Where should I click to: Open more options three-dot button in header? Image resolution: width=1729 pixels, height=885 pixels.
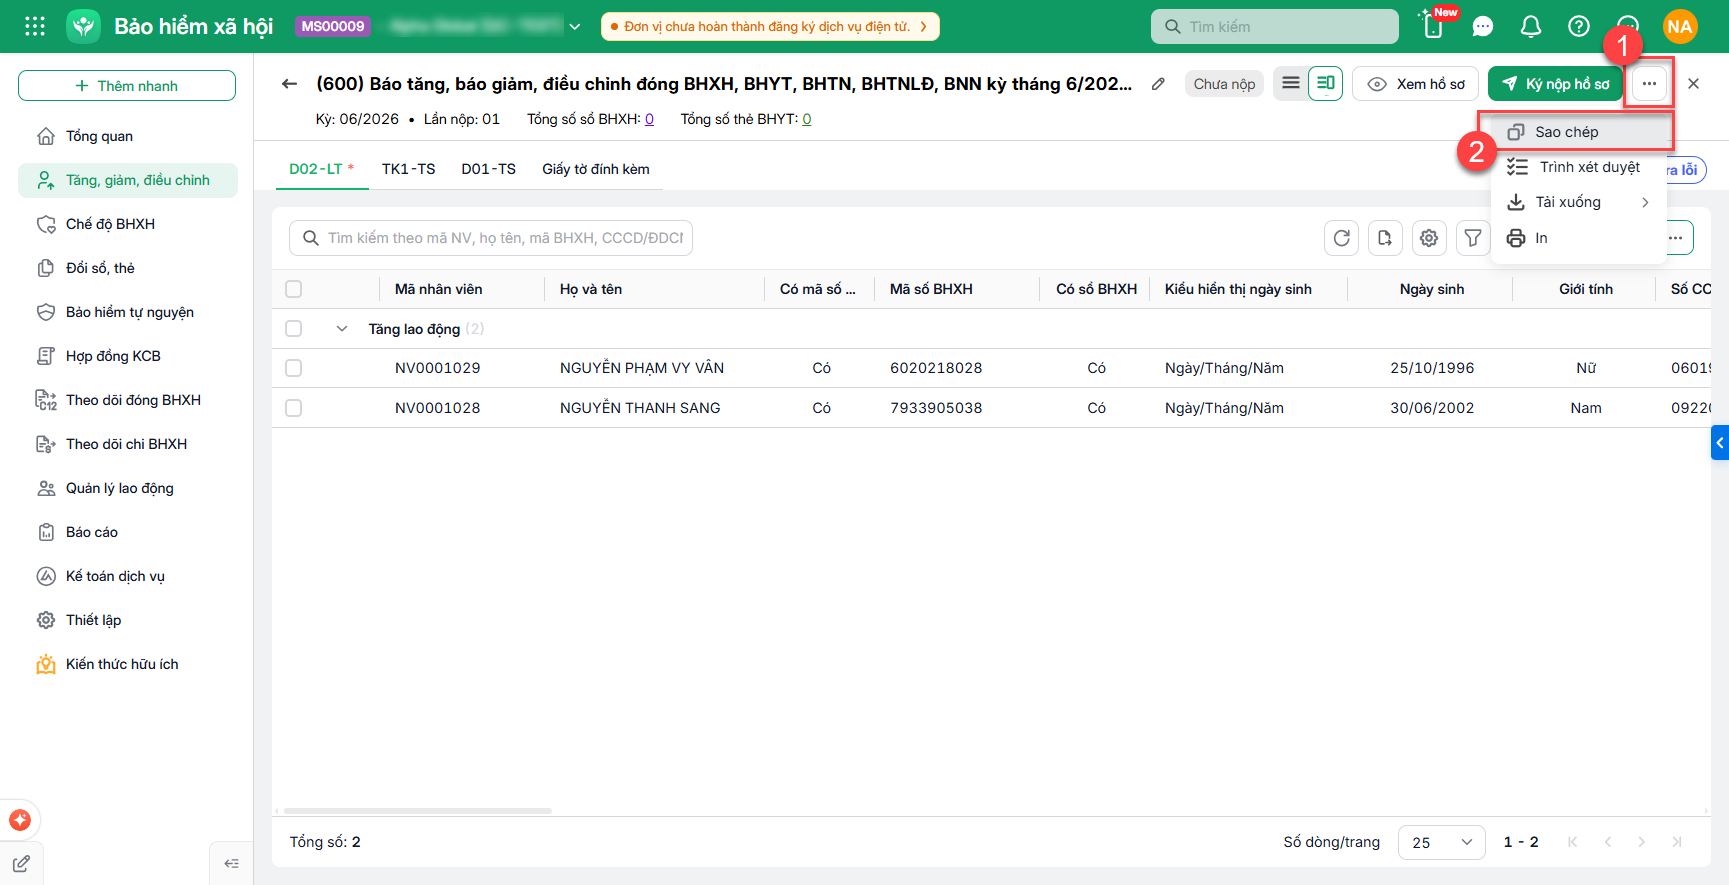click(1649, 84)
